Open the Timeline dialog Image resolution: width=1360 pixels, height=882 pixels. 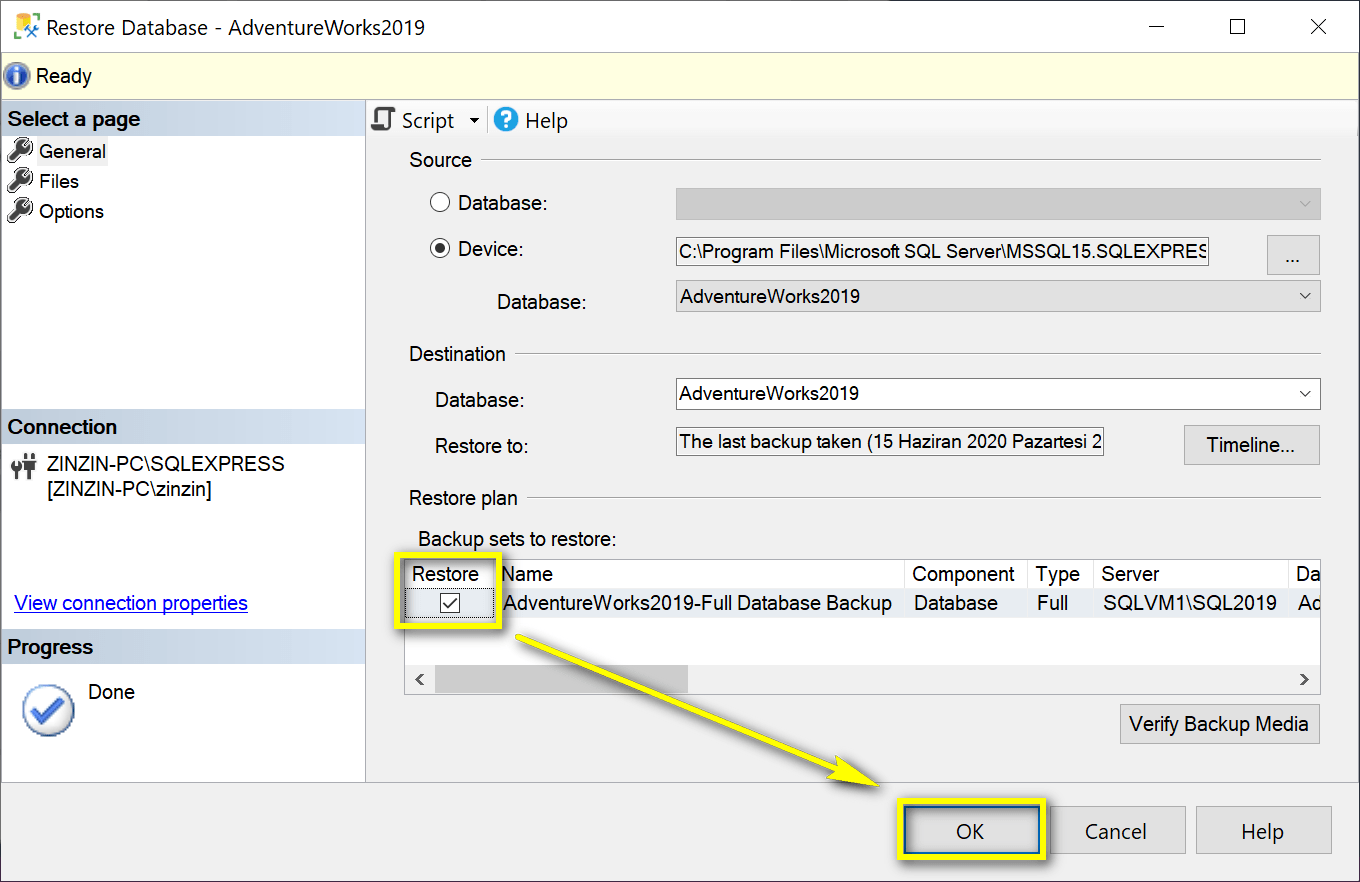pyautogui.click(x=1251, y=445)
